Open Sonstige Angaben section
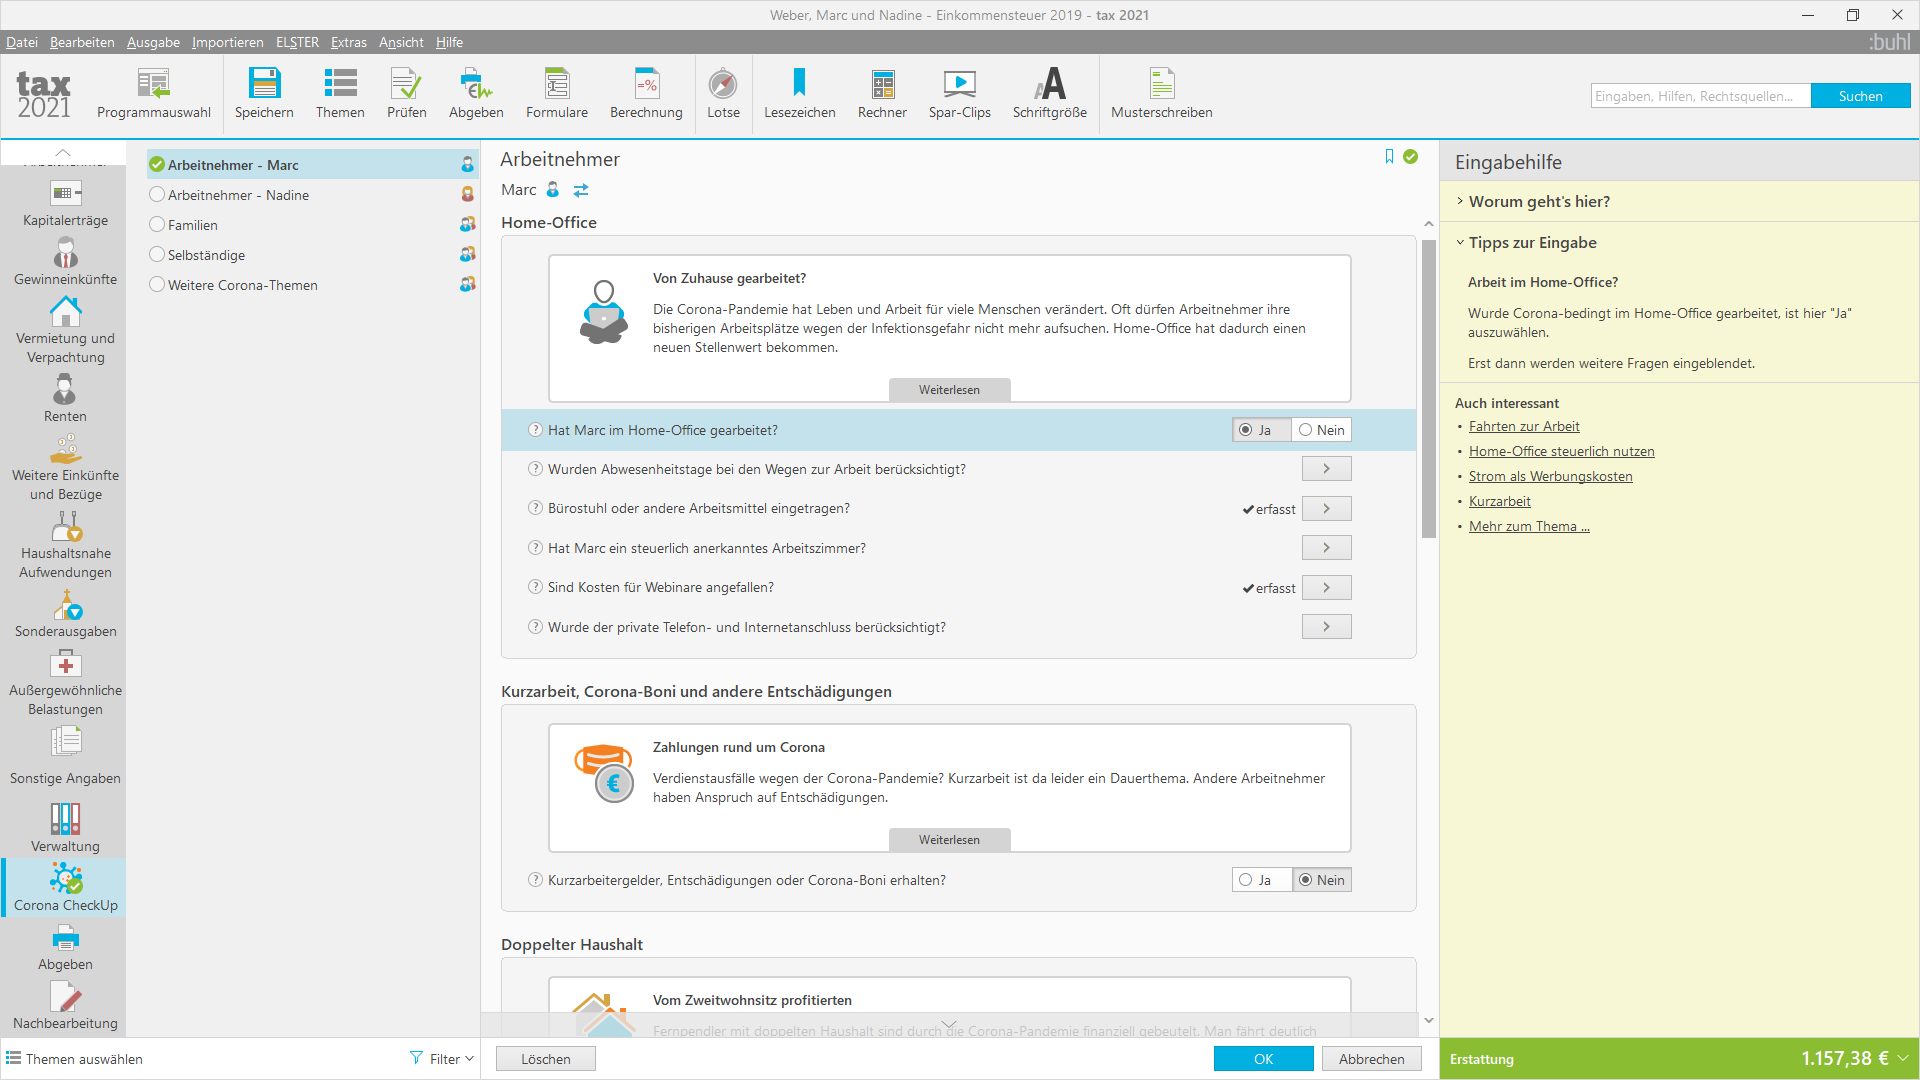 (x=65, y=756)
